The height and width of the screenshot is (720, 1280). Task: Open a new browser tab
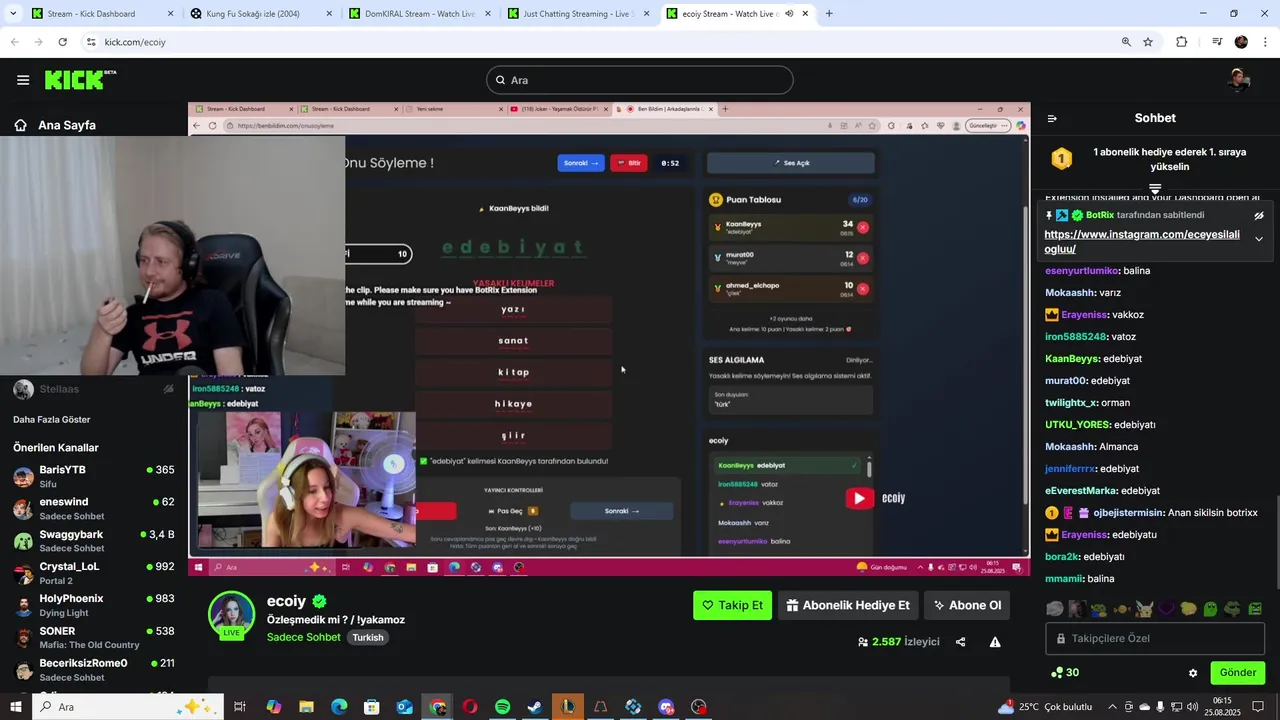click(829, 14)
